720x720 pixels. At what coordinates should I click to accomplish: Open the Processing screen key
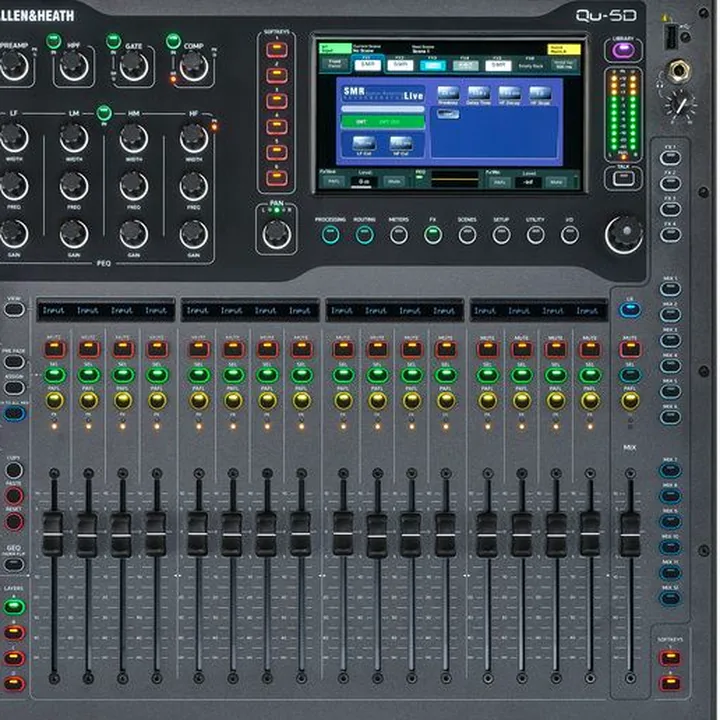(330, 235)
